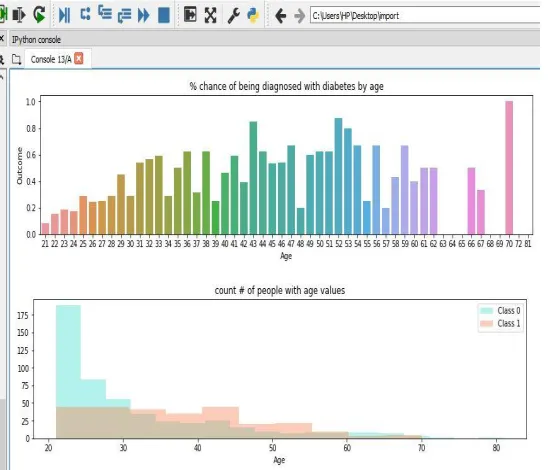This screenshot has width=550, height=470.
Task: Click the '% chance of being diagnosed' title
Action: click(x=286, y=86)
